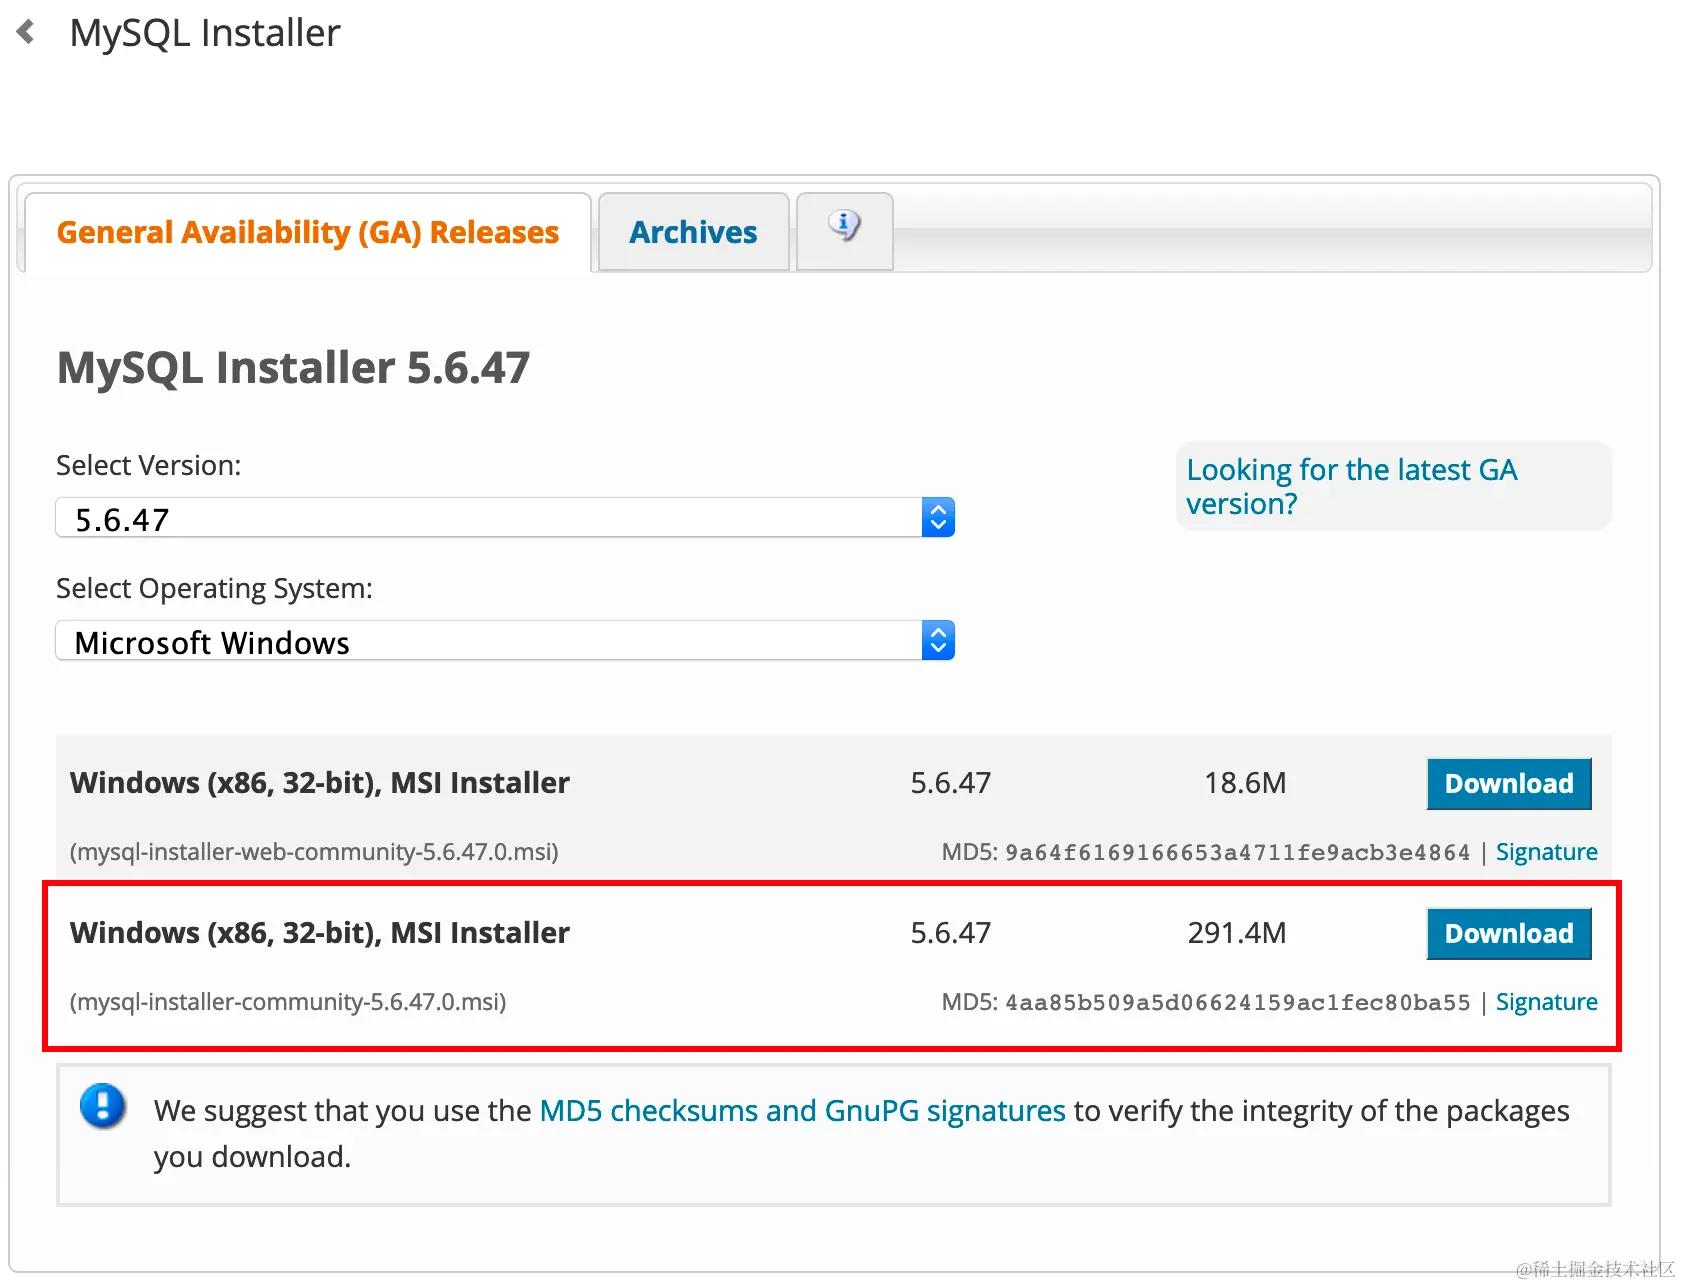This screenshot has width=1682, height=1286.
Task: Click the Select Version label
Action: pyautogui.click(x=149, y=465)
